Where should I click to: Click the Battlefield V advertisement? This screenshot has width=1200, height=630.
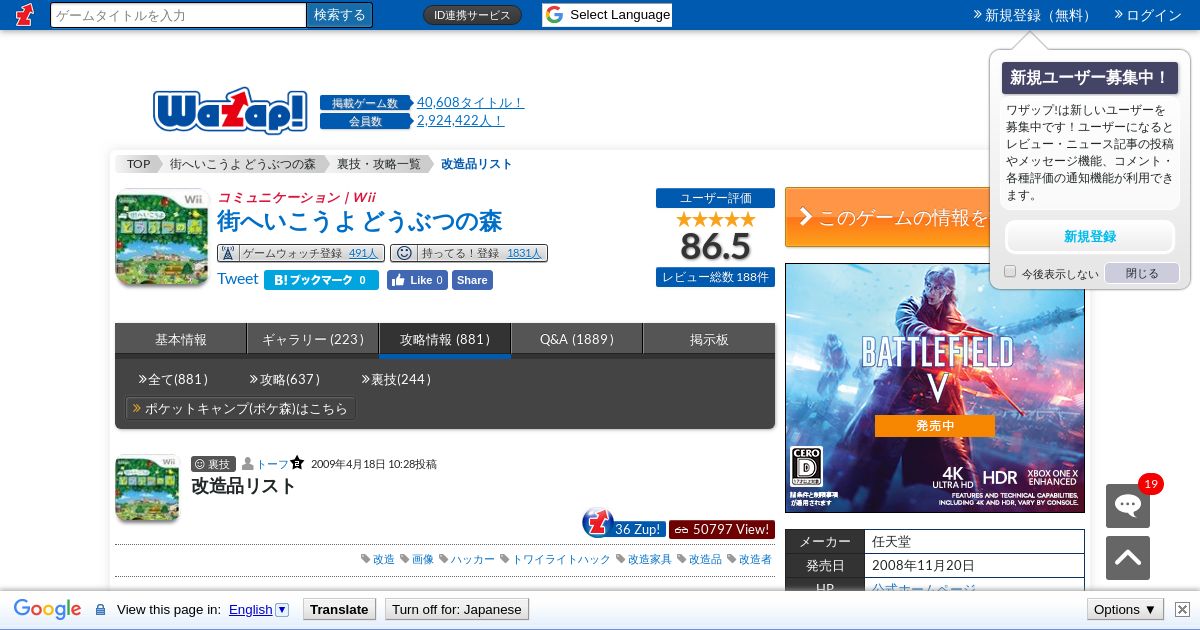[x=934, y=388]
